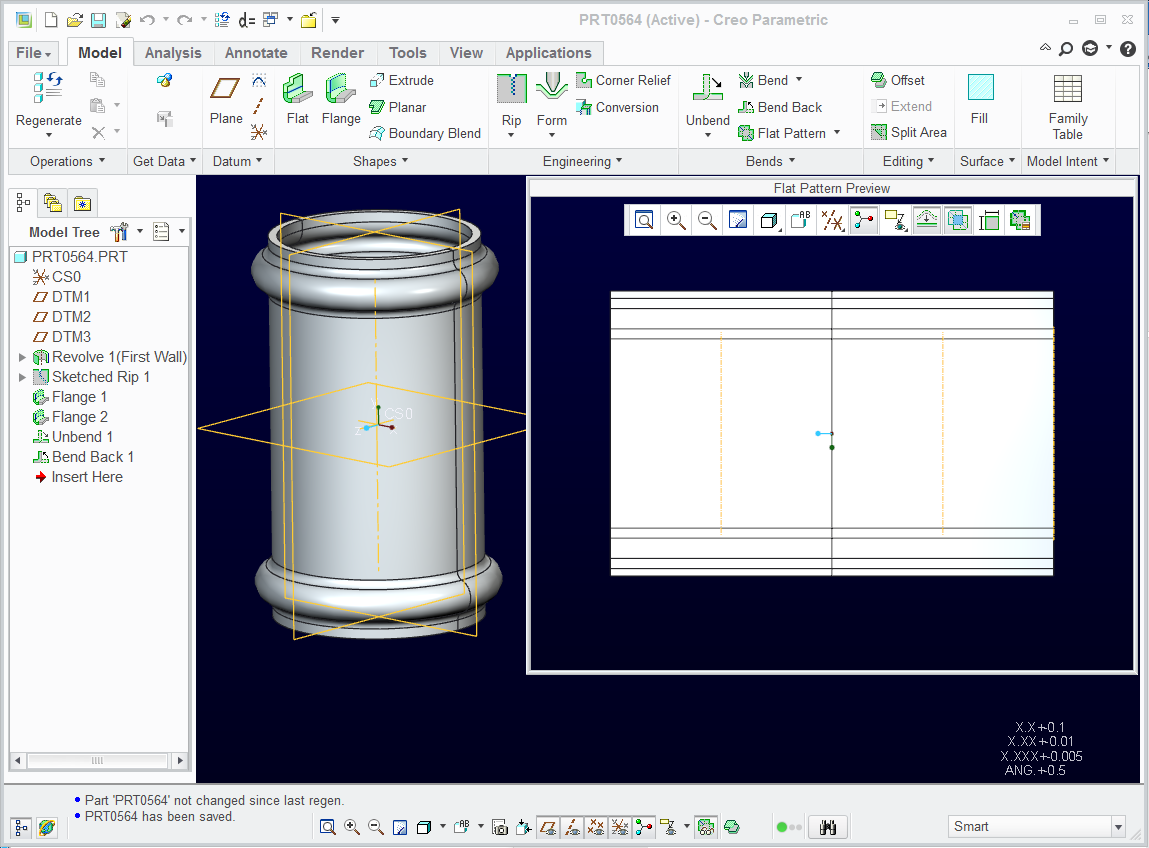Viewport: 1149px width, 848px height.
Task: Open the Engineering group dropdown
Action: tap(583, 161)
